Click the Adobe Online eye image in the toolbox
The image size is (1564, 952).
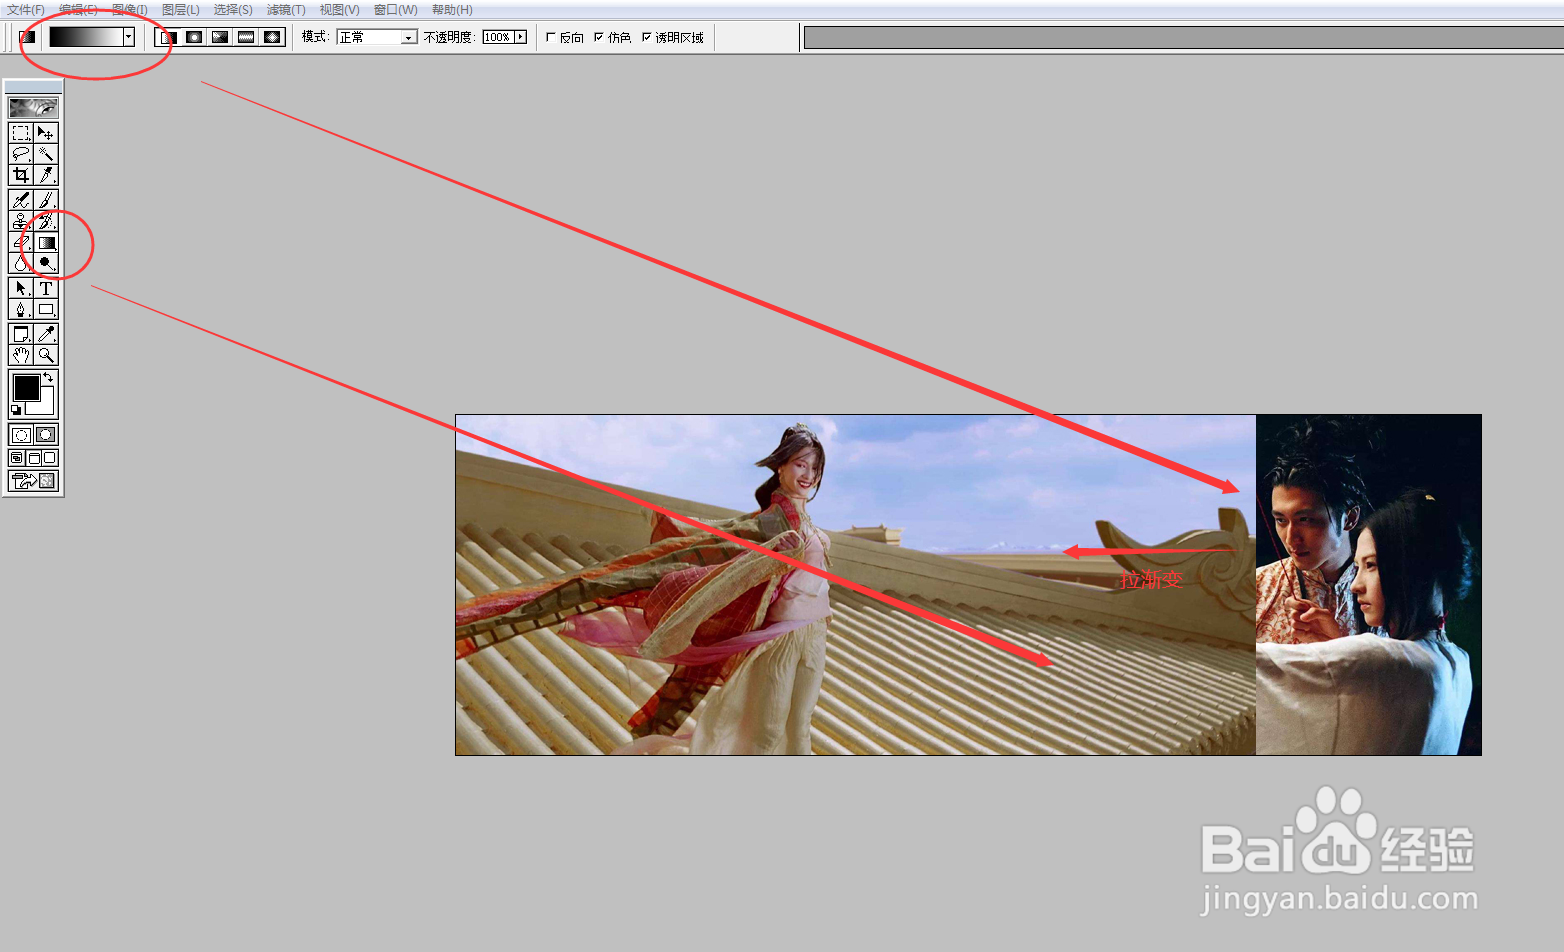pyautogui.click(x=33, y=107)
